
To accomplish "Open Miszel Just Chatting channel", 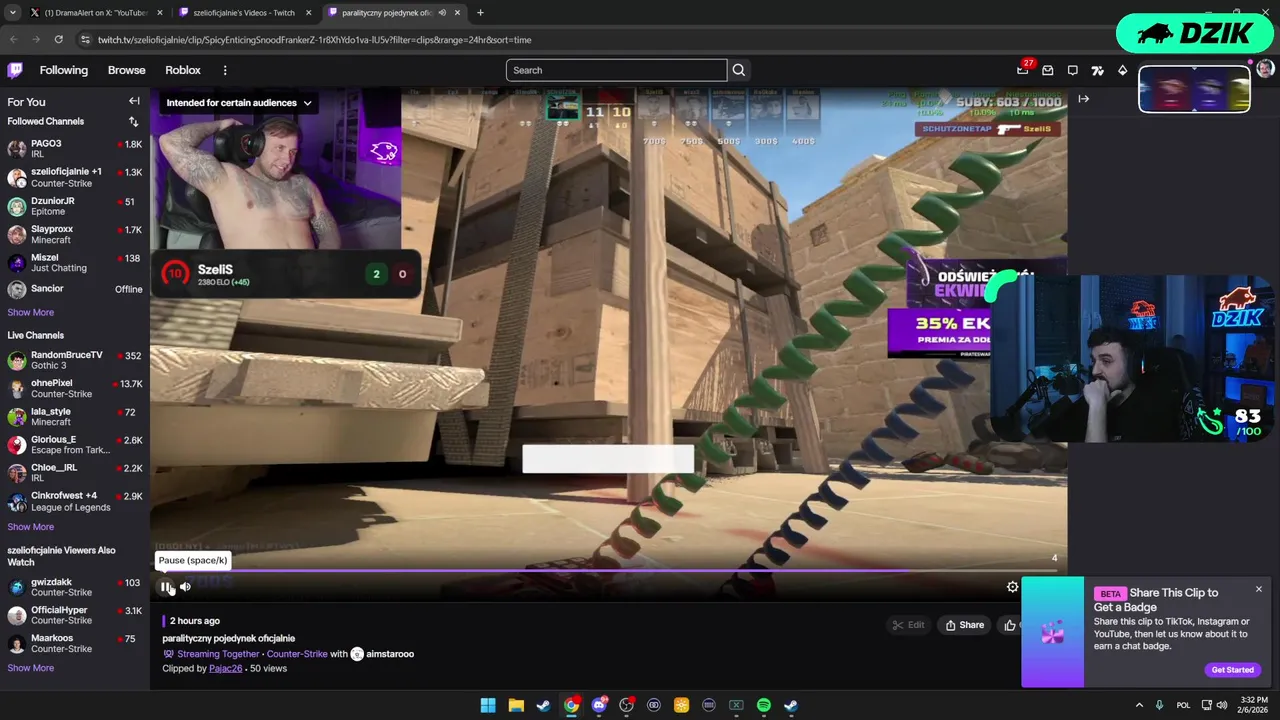I will pos(75,262).
